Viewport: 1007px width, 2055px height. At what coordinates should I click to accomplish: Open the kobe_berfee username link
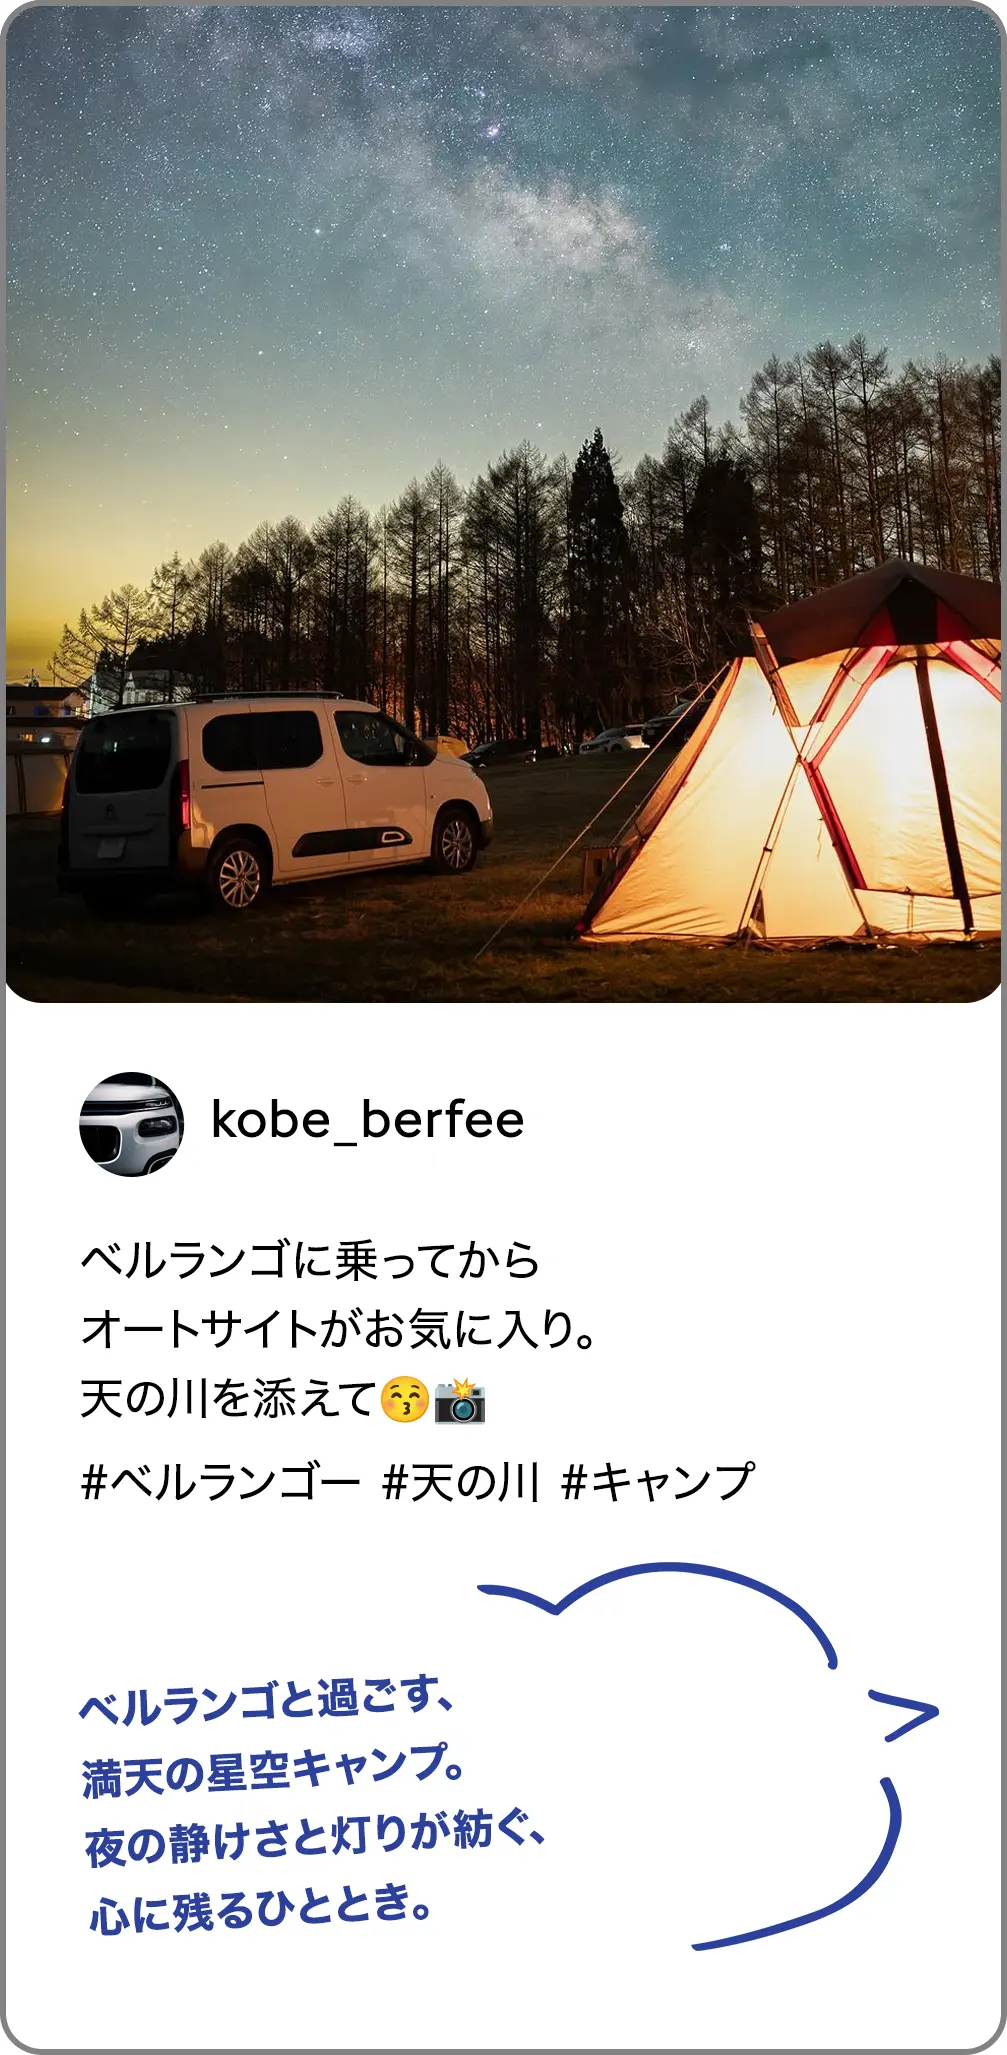(367, 1121)
